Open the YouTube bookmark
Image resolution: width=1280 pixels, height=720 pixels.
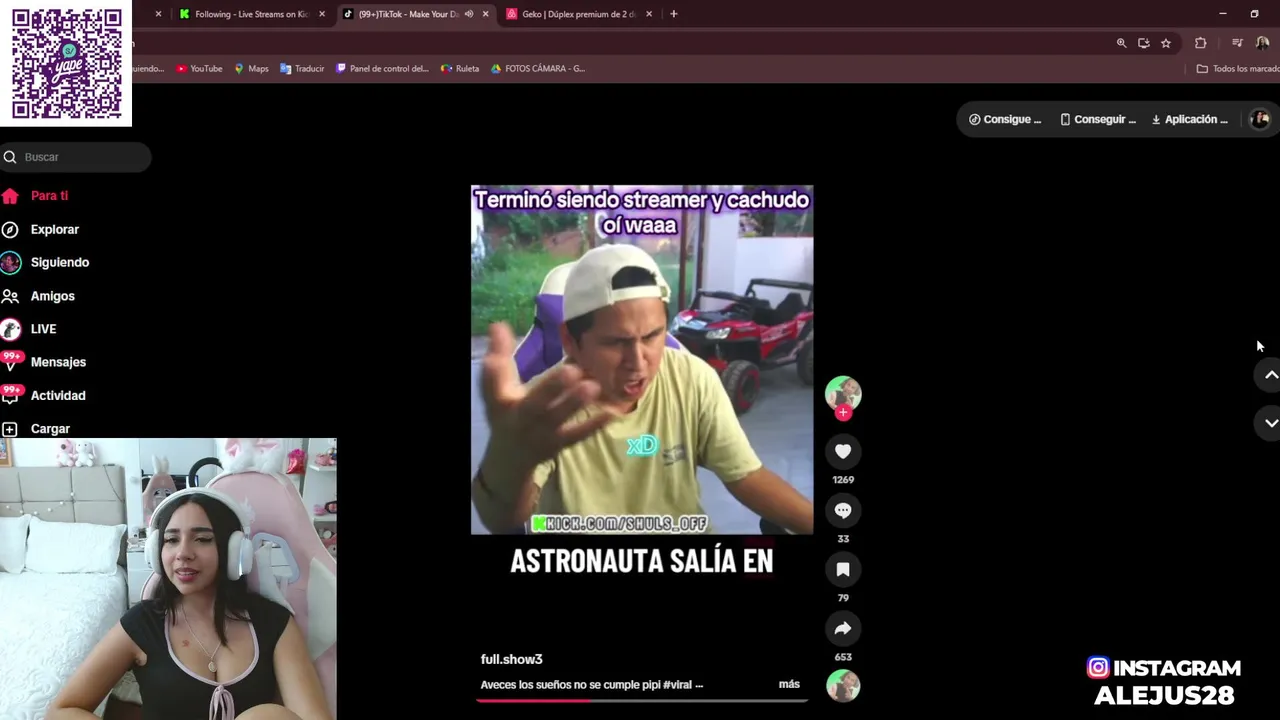click(199, 69)
